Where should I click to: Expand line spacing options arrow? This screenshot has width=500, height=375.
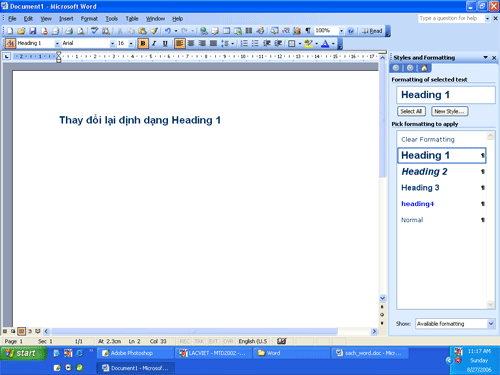coord(232,43)
